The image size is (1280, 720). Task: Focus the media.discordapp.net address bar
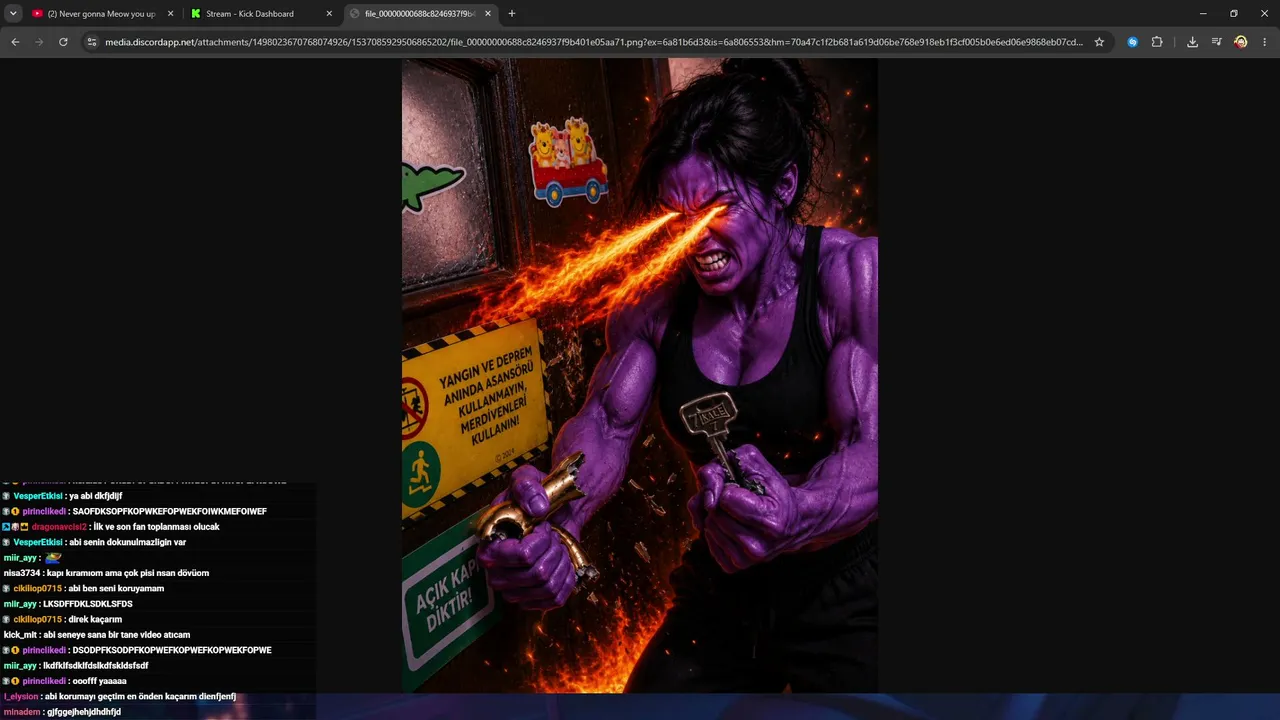pyautogui.click(x=594, y=42)
